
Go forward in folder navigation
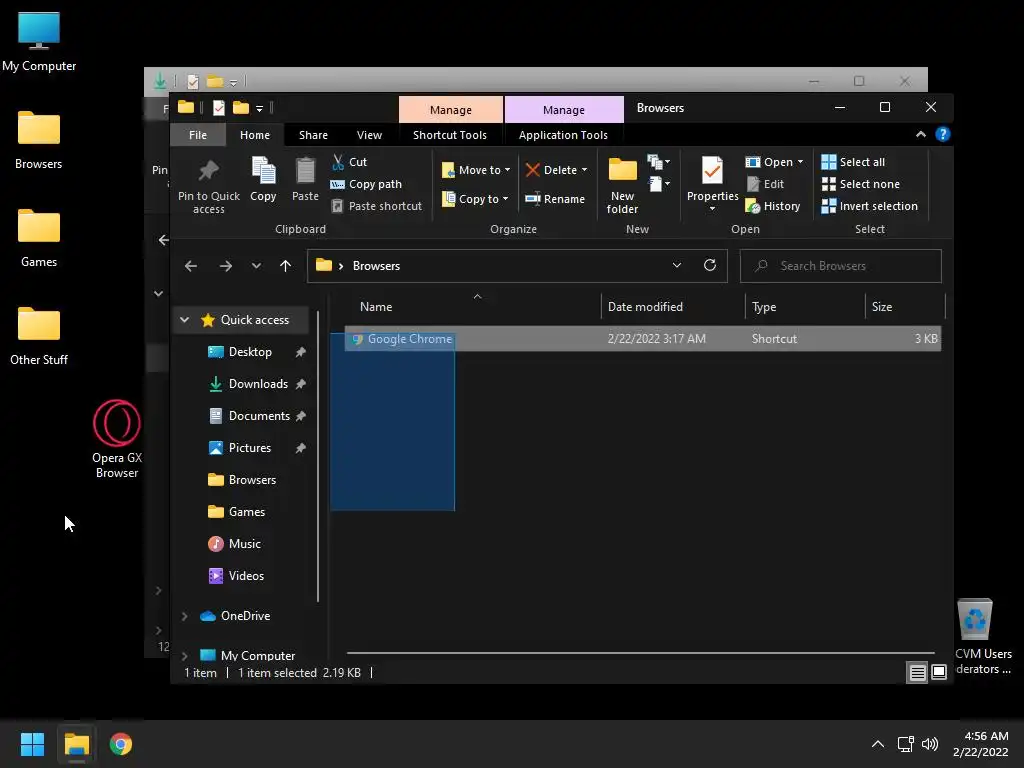[x=226, y=266]
